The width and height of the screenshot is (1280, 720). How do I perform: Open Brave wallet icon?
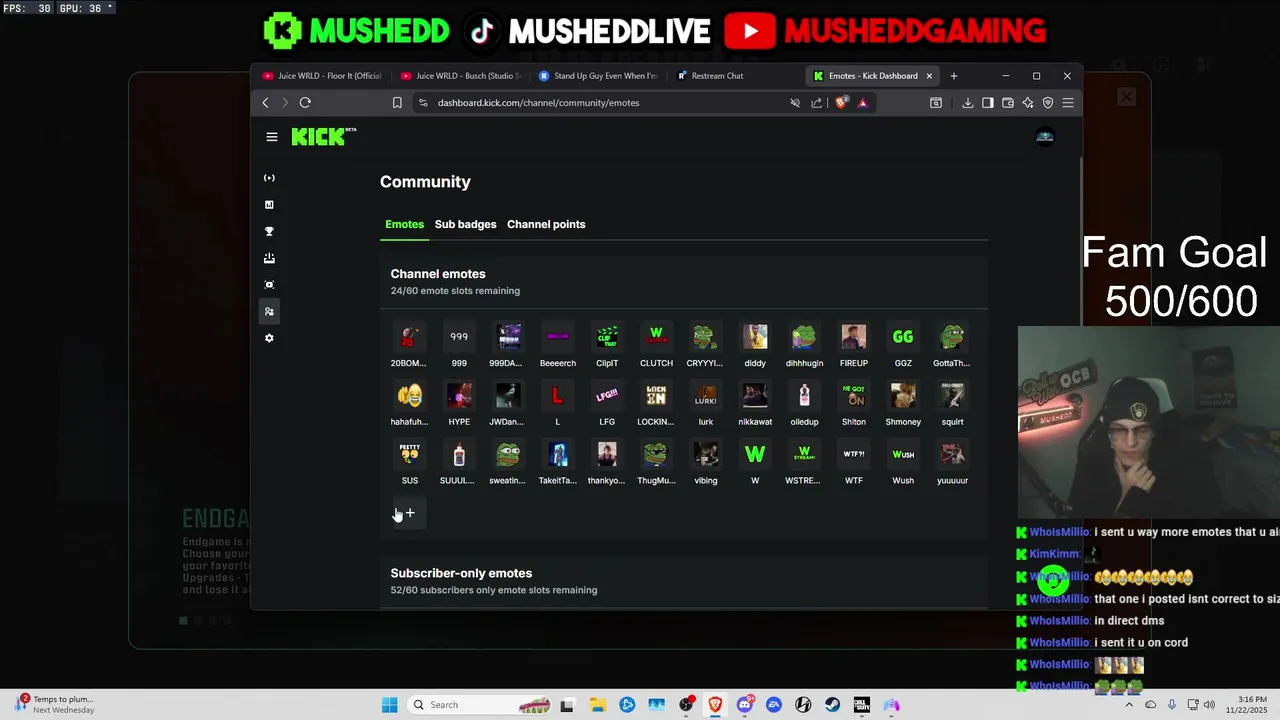(1008, 102)
